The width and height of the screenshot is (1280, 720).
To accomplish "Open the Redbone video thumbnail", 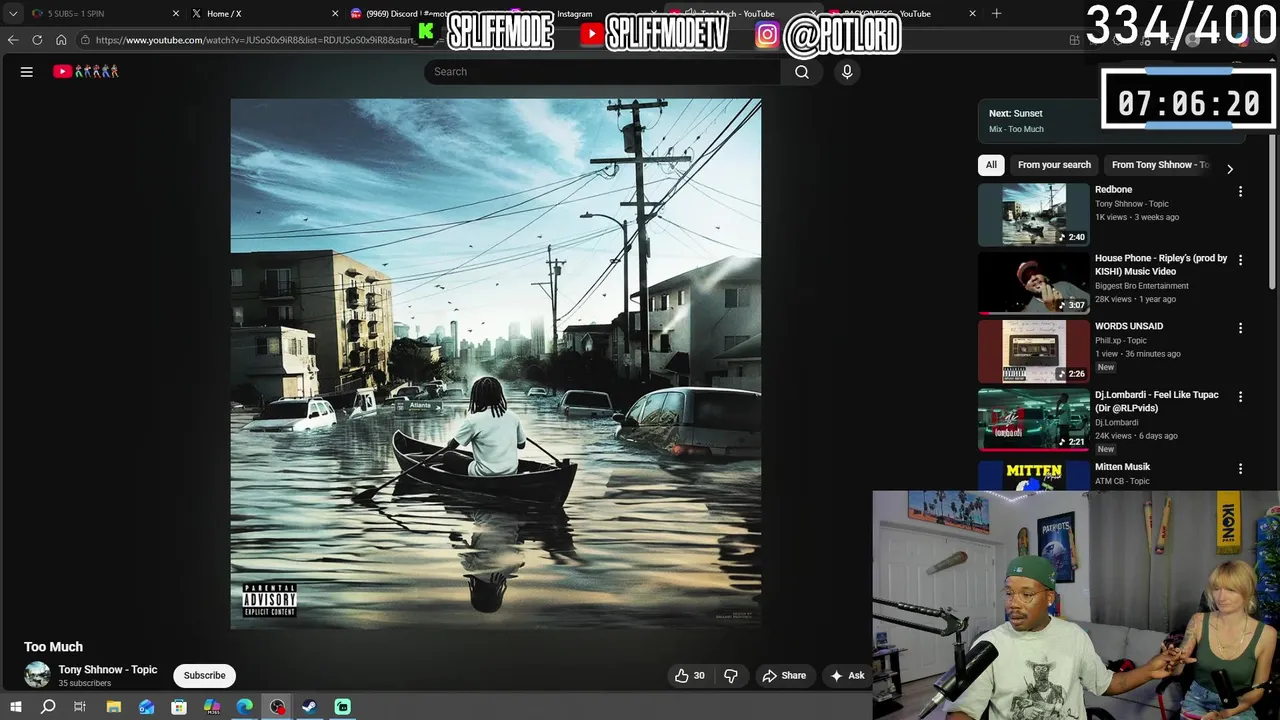I will point(1033,215).
